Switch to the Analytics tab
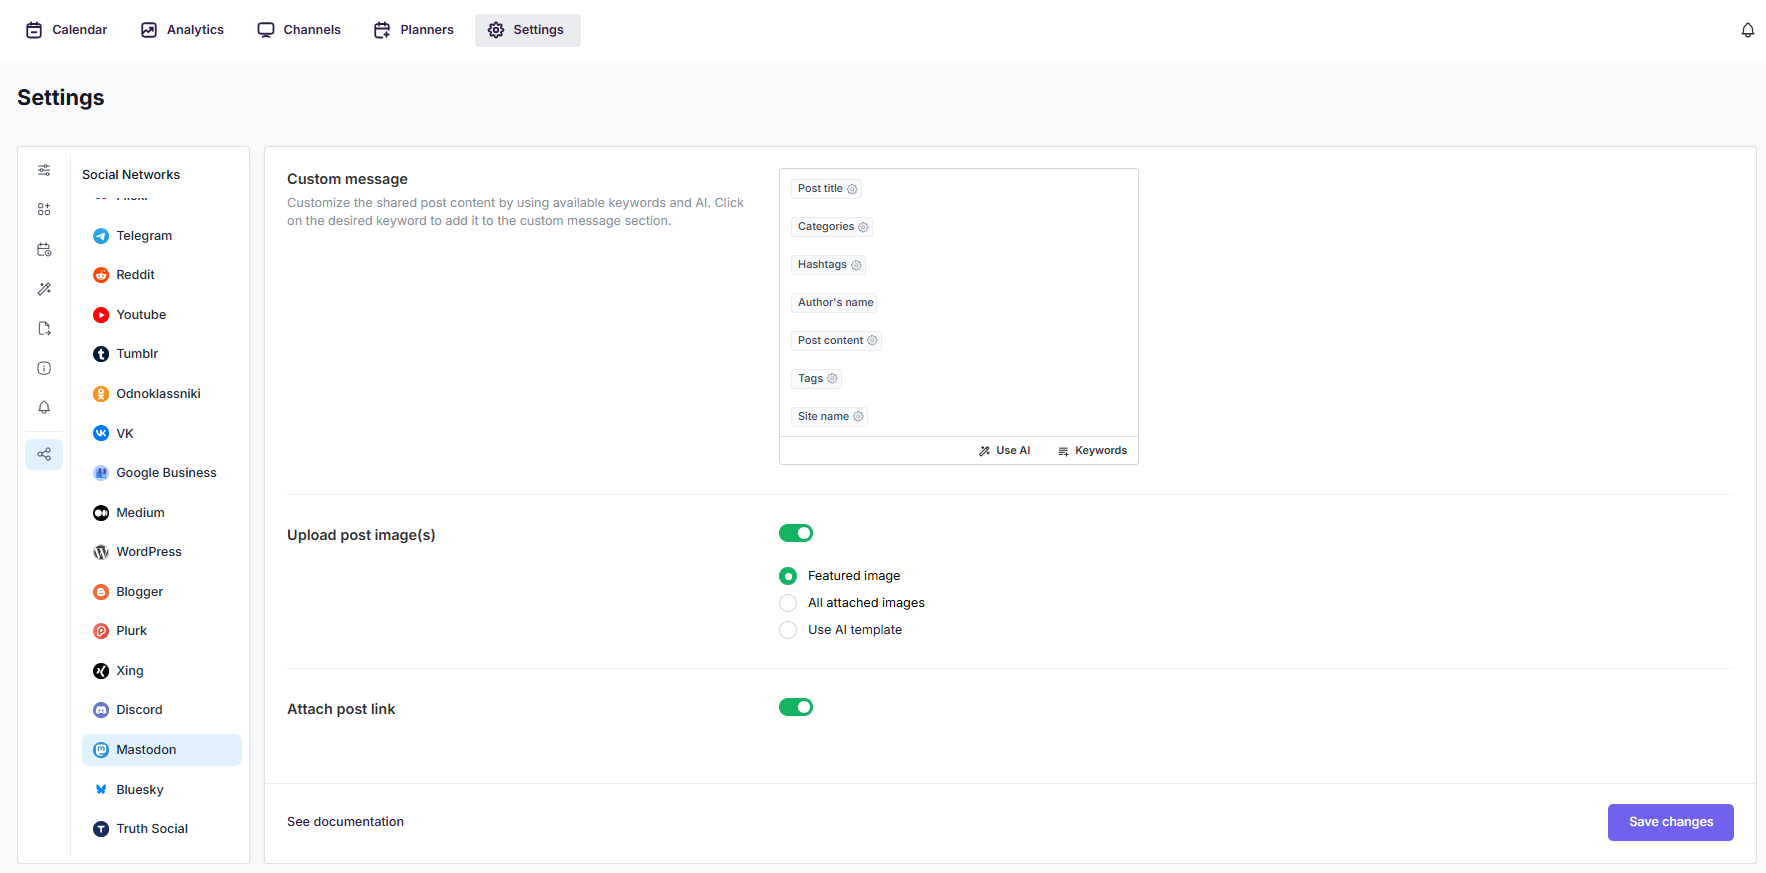Screen dimensions: 1766x873 click(x=182, y=30)
